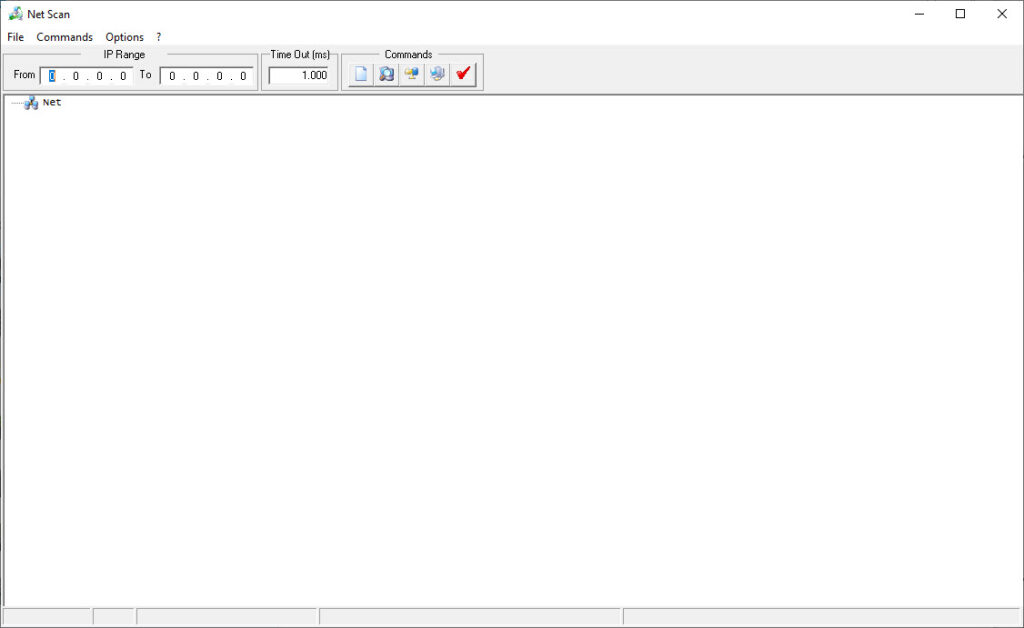The image size is (1024, 628).
Task: Click the last octet of To IP
Action: (x=243, y=76)
